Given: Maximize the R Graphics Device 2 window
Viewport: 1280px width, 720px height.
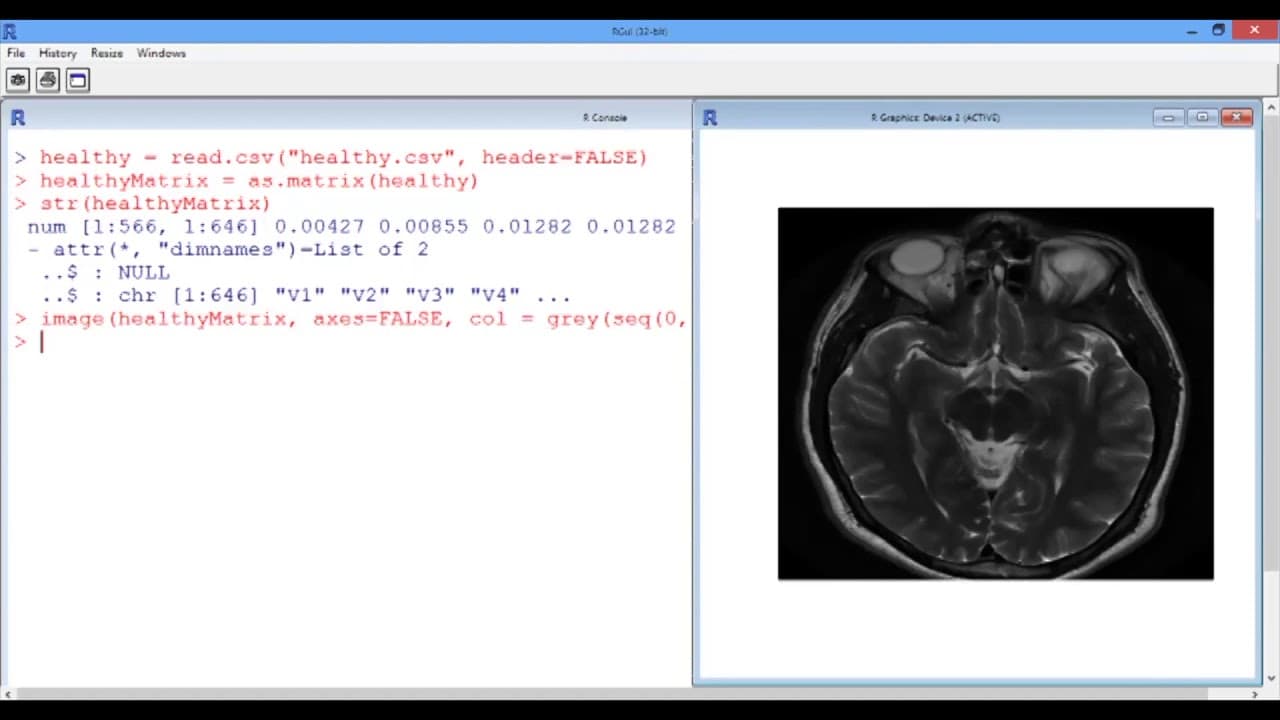Looking at the screenshot, I should [1202, 118].
